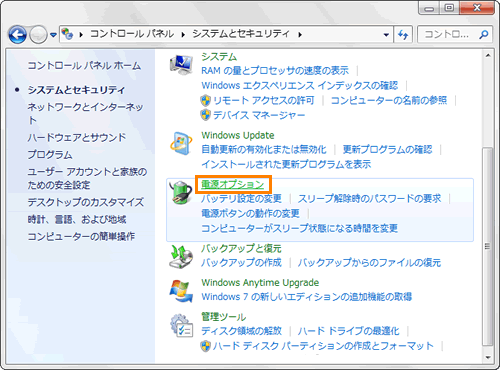Select システムとセキュリティ in the left sidebar
The width and height of the screenshot is (500, 370).
[x=76, y=90]
